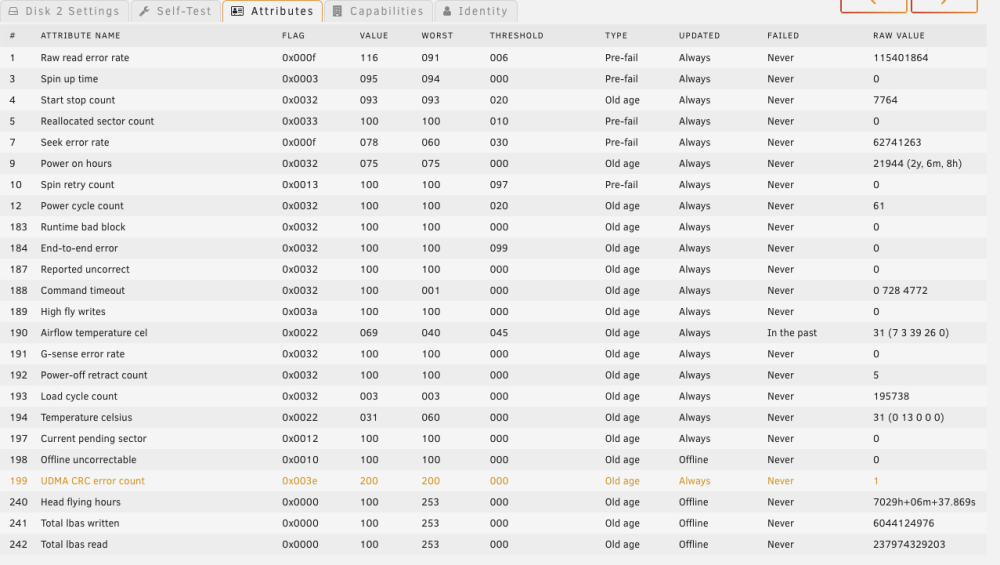Switch to the Identity tab
Viewport: 1000px width, 565px height.
[x=475, y=11]
